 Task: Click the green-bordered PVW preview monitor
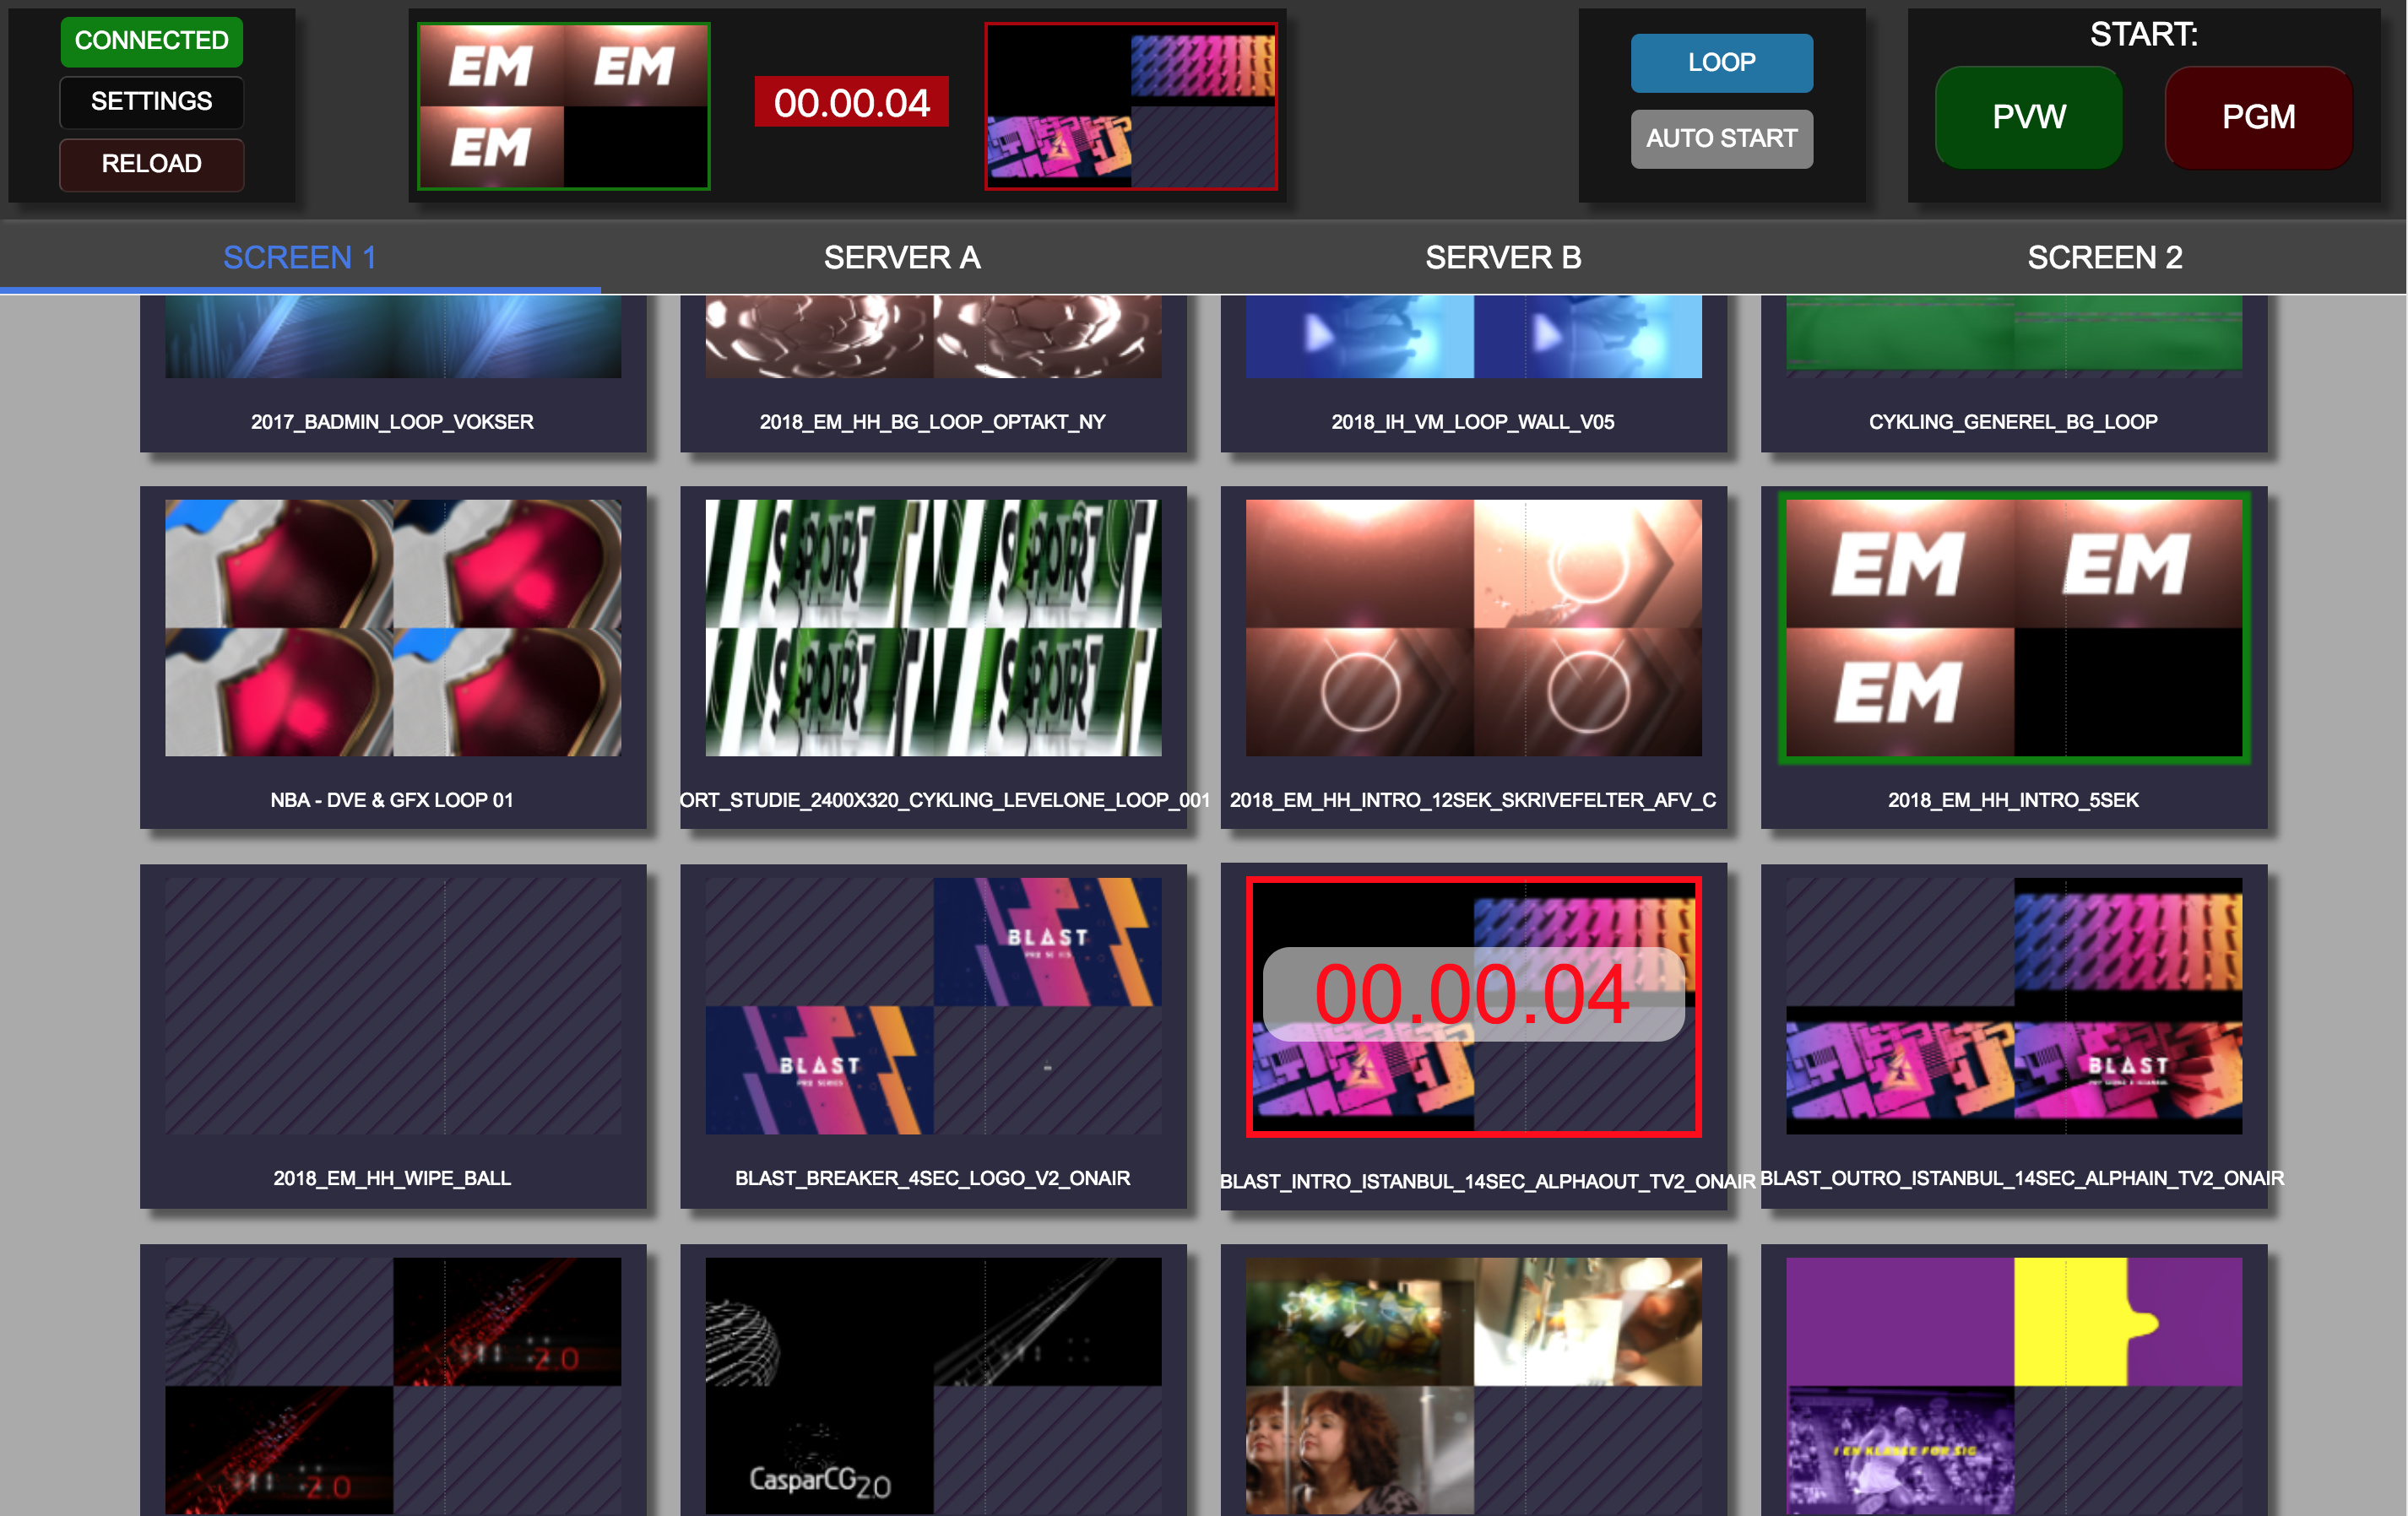[563, 104]
